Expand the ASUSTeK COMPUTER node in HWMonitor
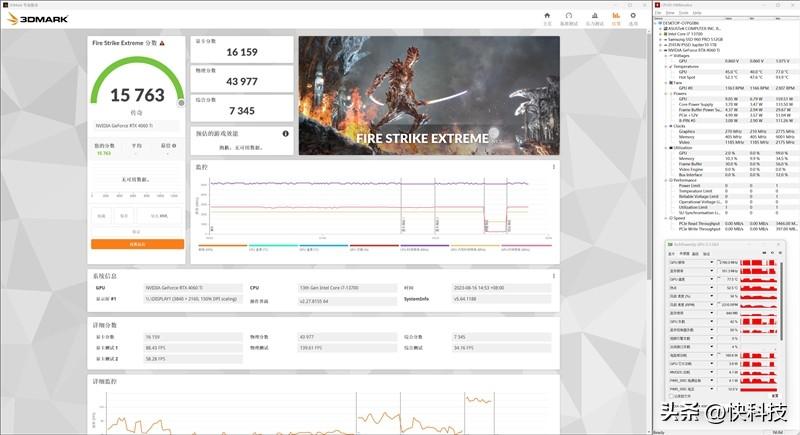 coord(661,29)
